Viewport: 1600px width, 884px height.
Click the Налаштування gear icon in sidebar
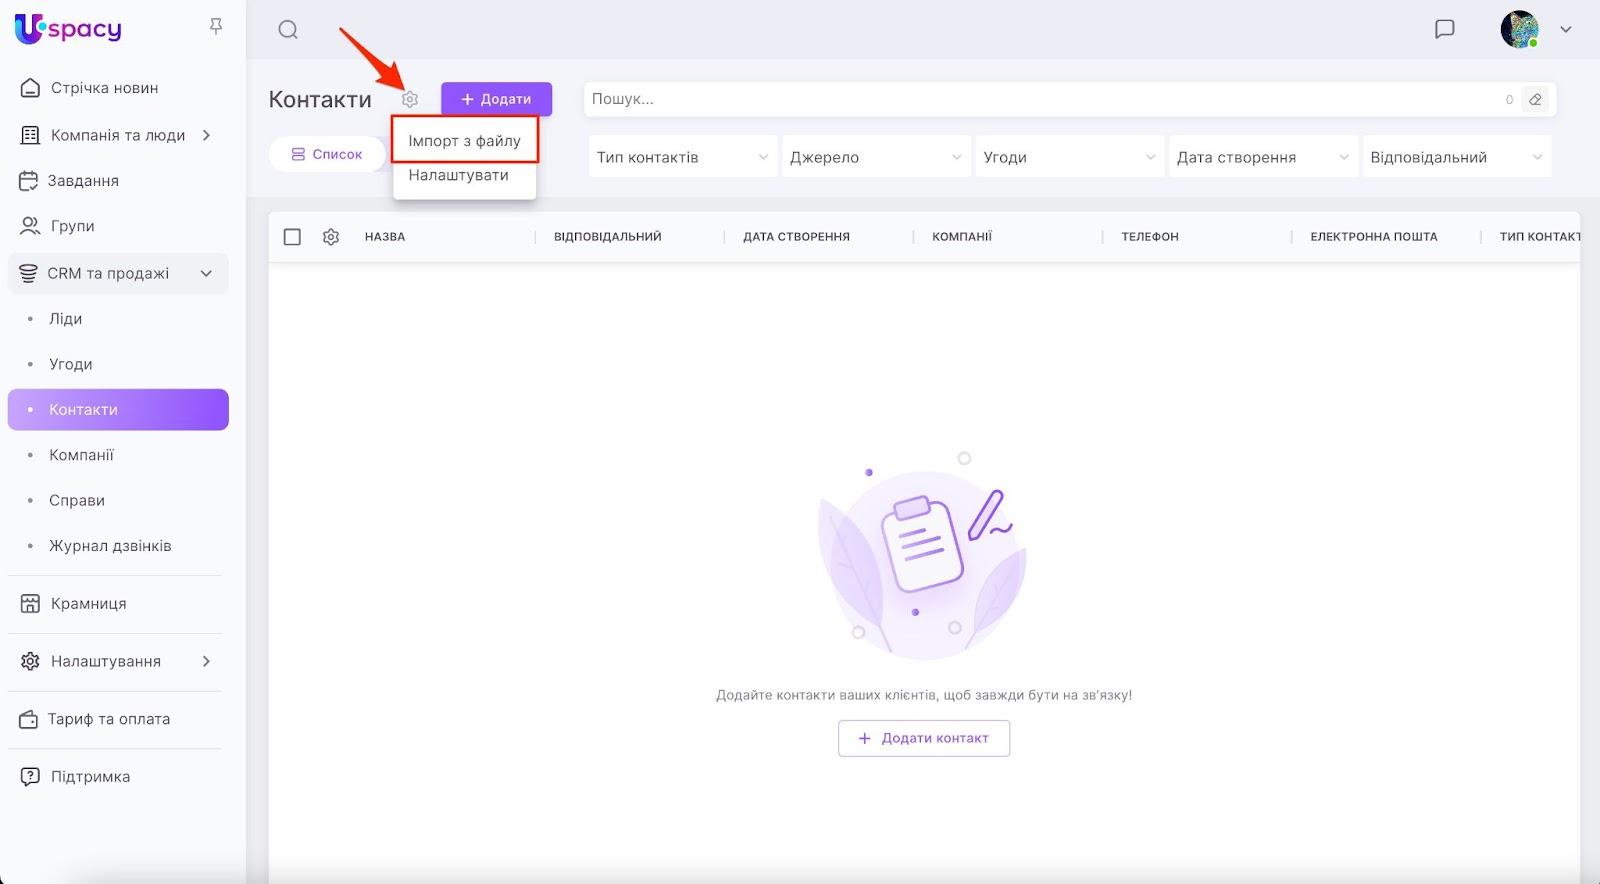tap(30, 661)
